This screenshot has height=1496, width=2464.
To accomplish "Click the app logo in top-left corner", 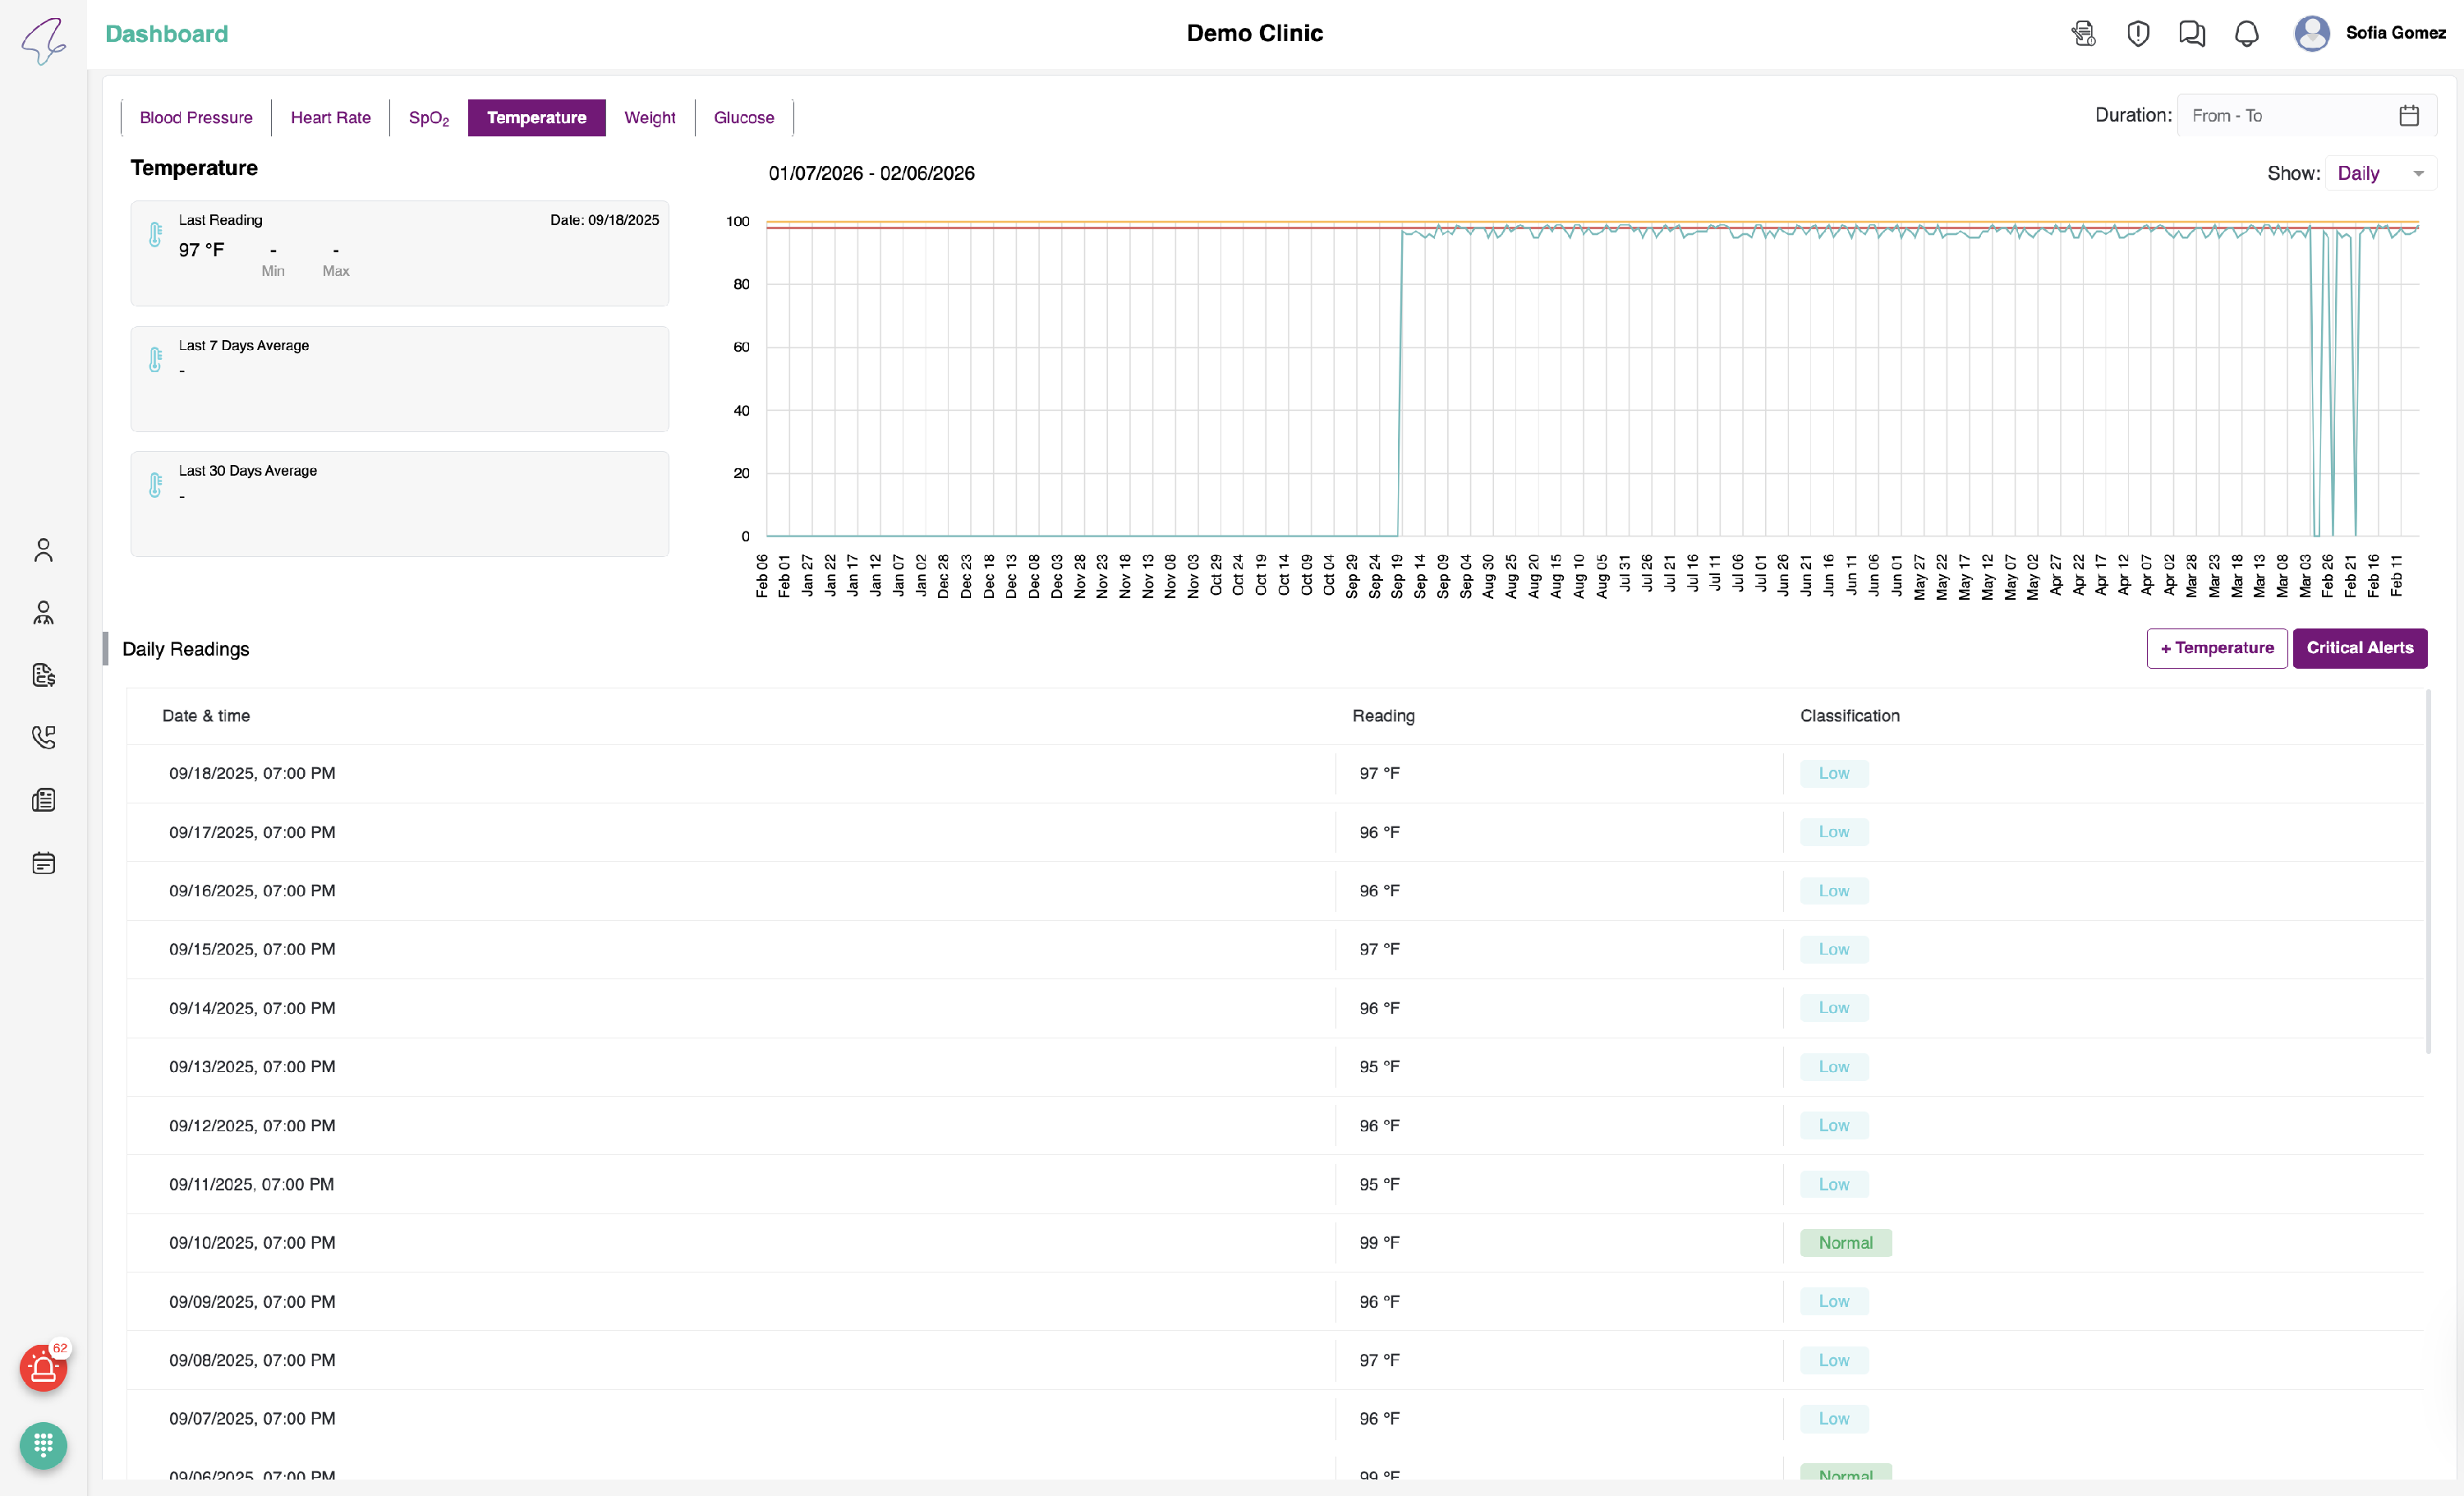I will point(43,40).
